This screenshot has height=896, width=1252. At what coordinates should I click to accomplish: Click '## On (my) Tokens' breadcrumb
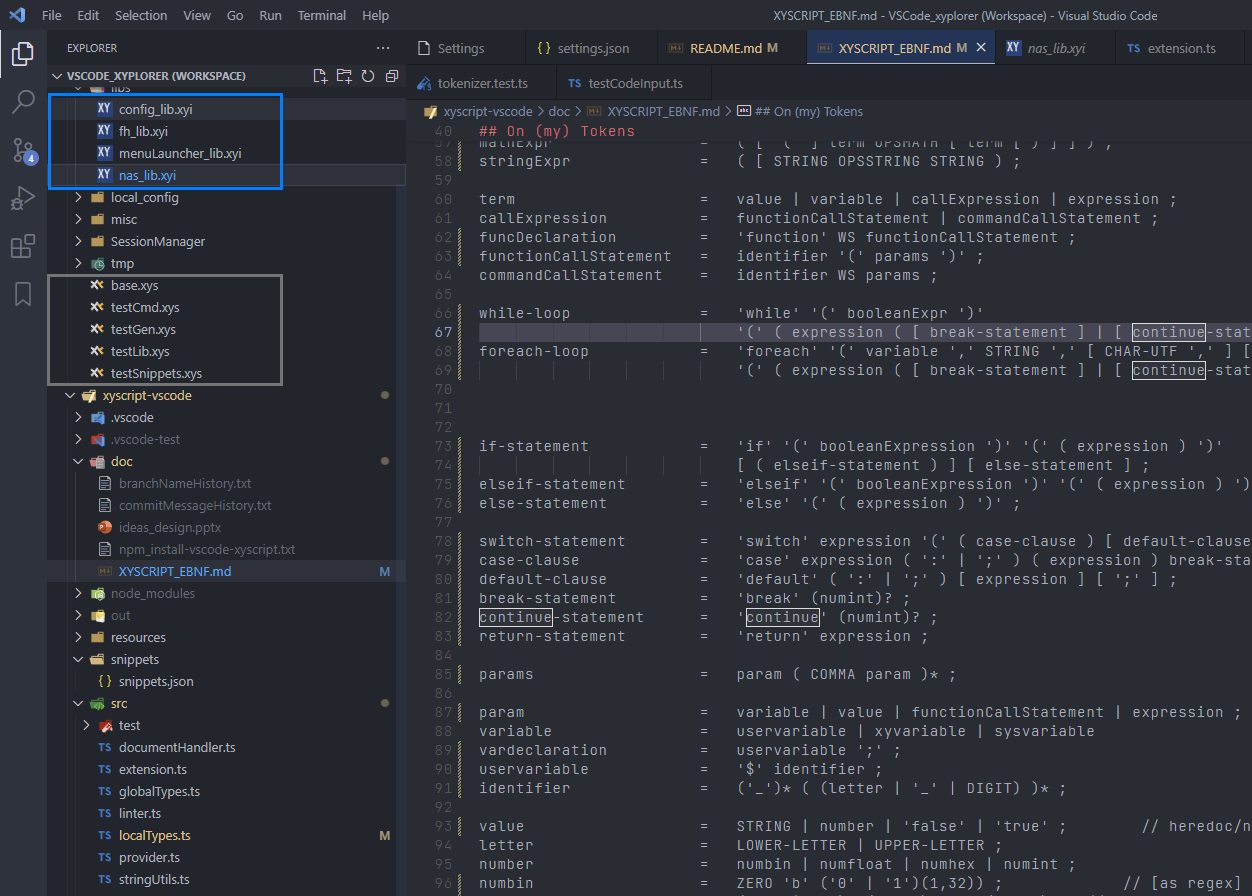click(x=808, y=111)
